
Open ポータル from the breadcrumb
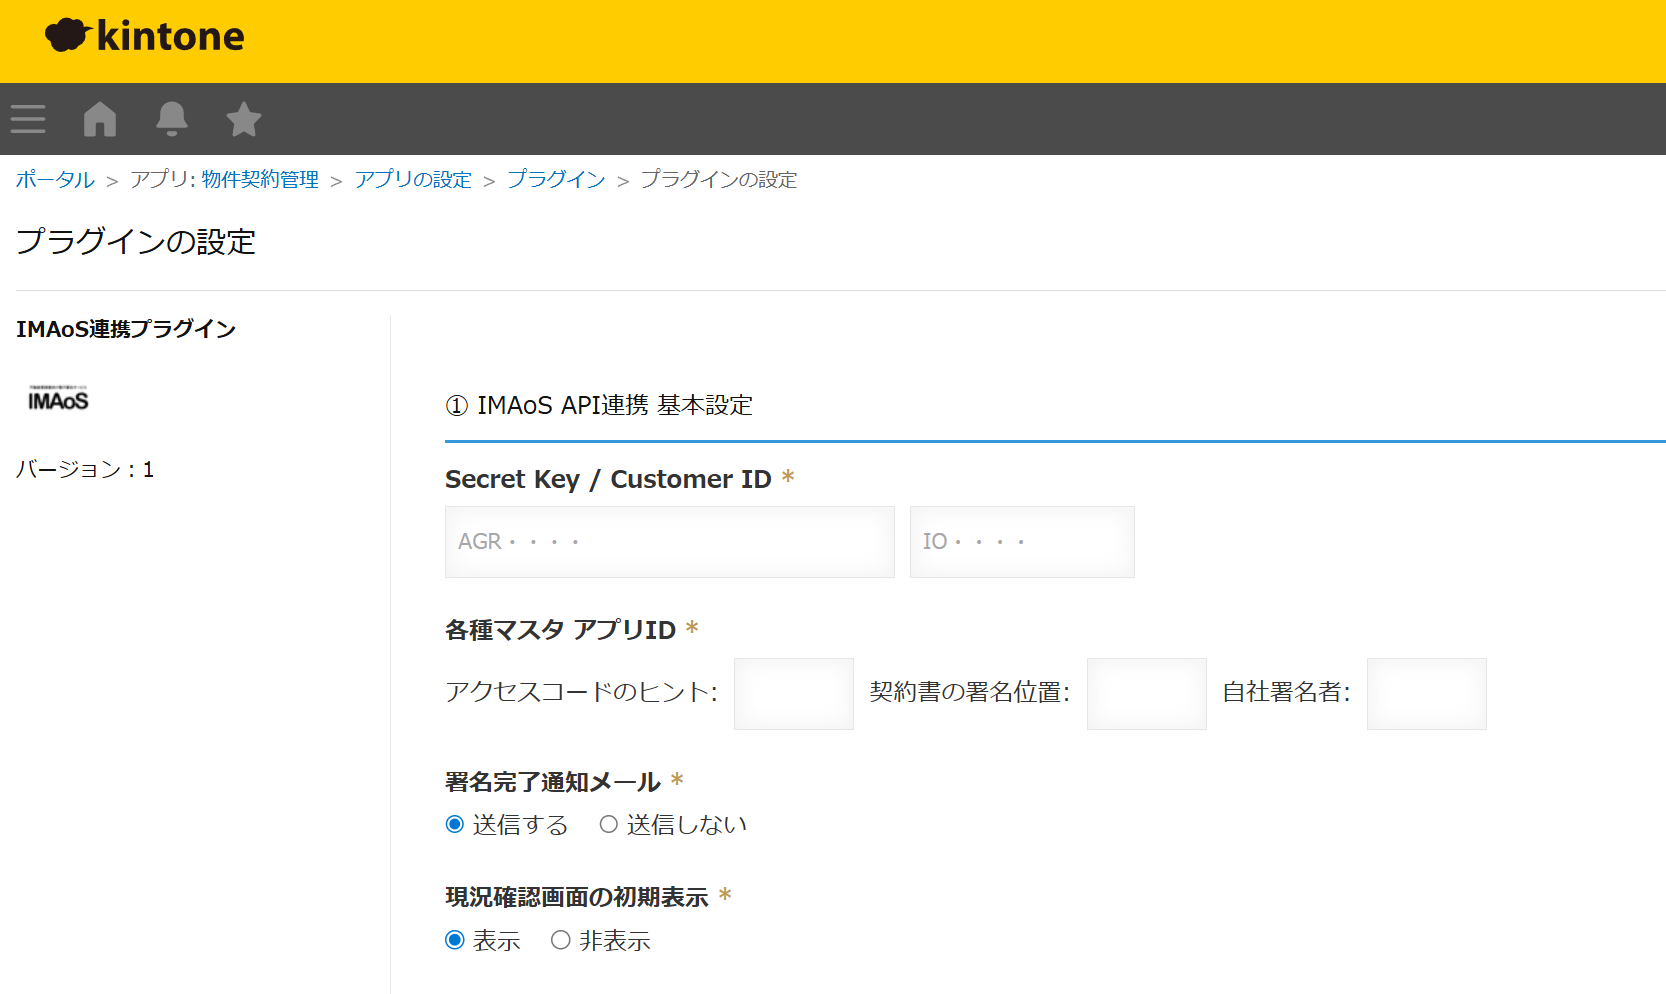coord(54,179)
